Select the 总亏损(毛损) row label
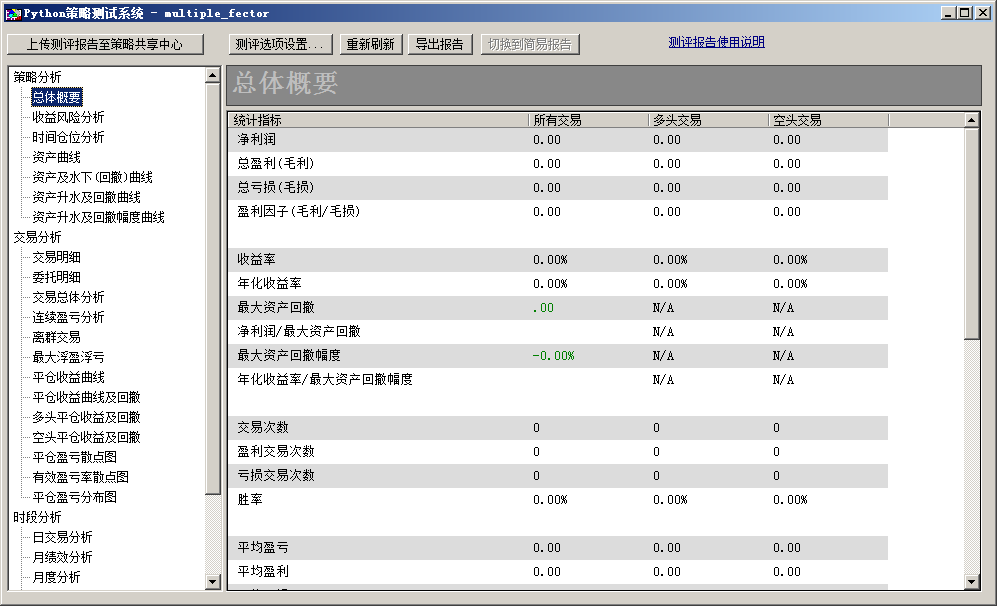The height and width of the screenshot is (606, 997). click(x=276, y=188)
